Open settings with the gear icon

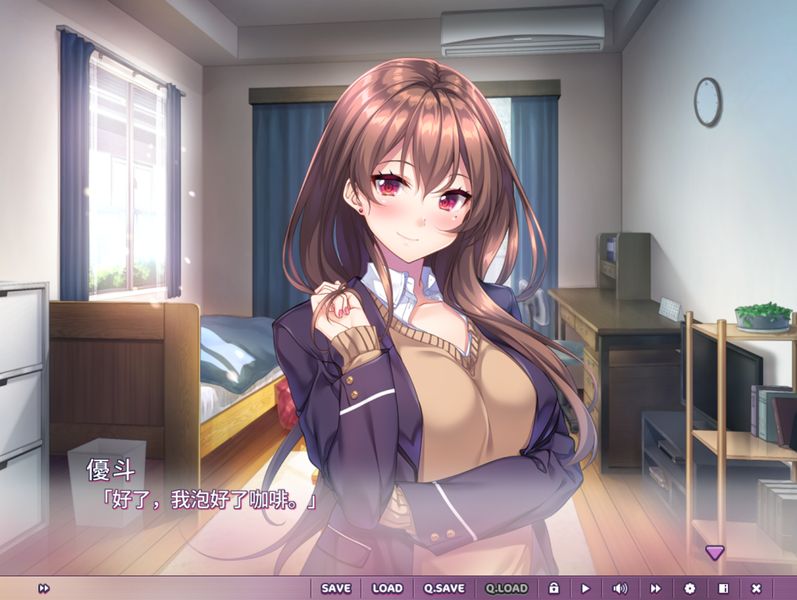pyautogui.click(x=689, y=588)
